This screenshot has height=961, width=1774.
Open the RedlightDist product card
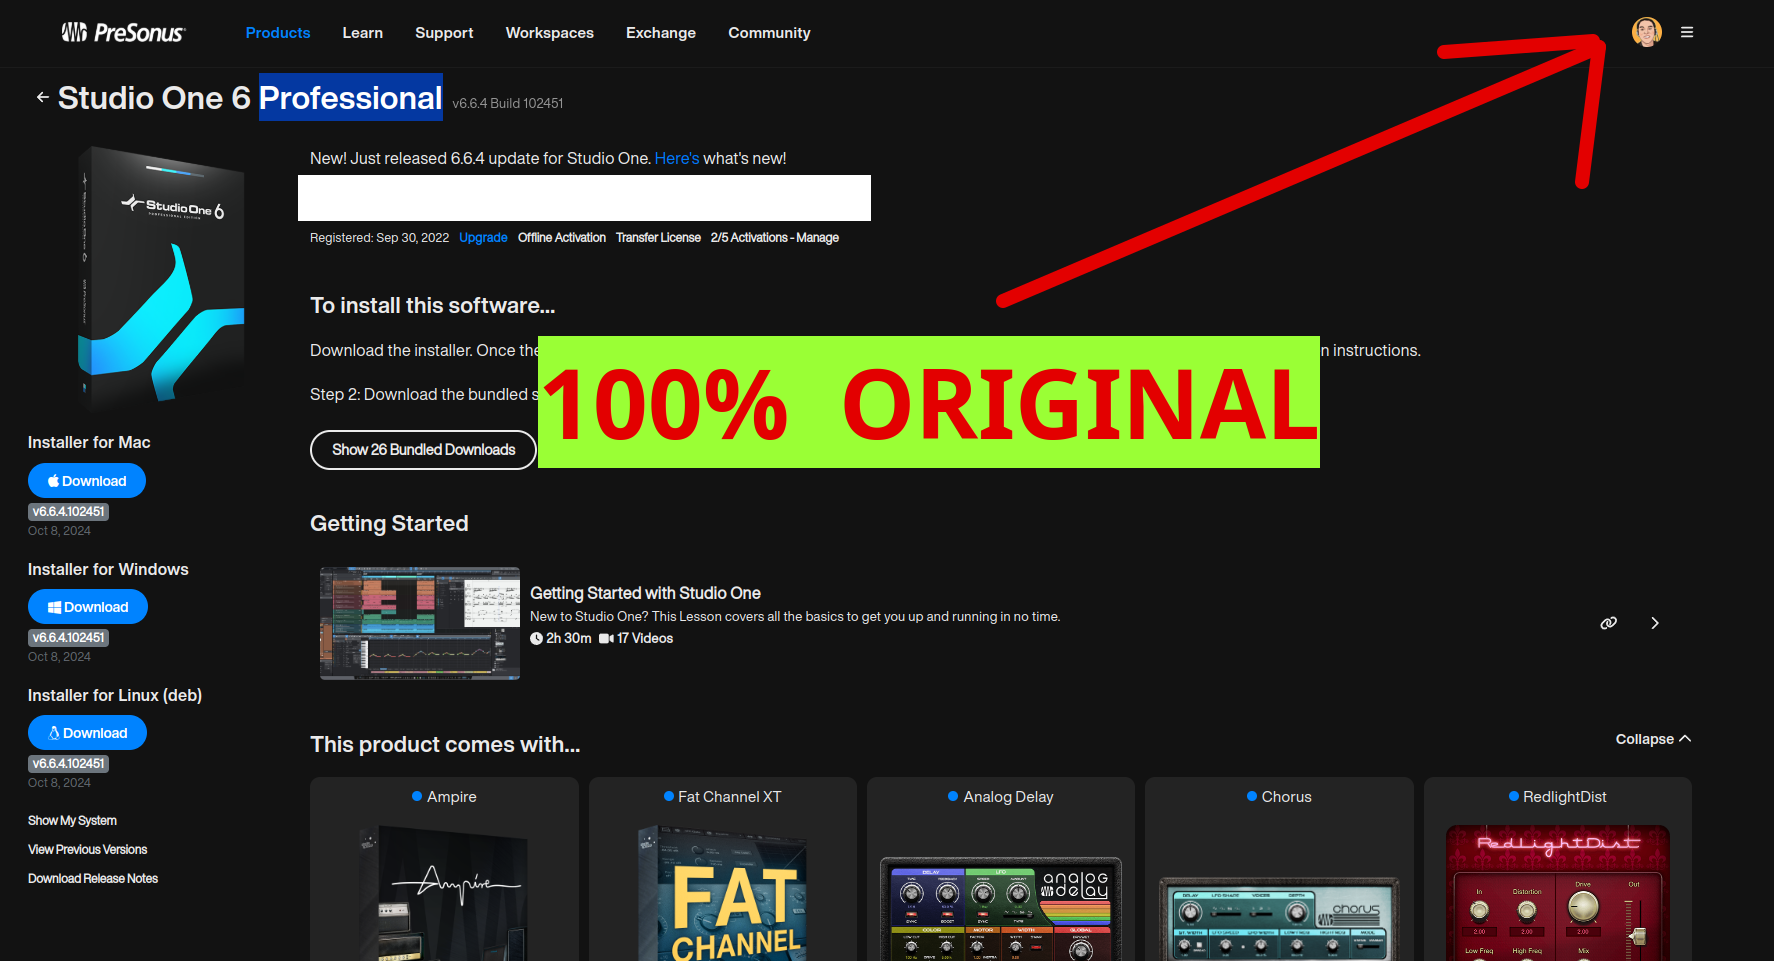click(x=1558, y=869)
